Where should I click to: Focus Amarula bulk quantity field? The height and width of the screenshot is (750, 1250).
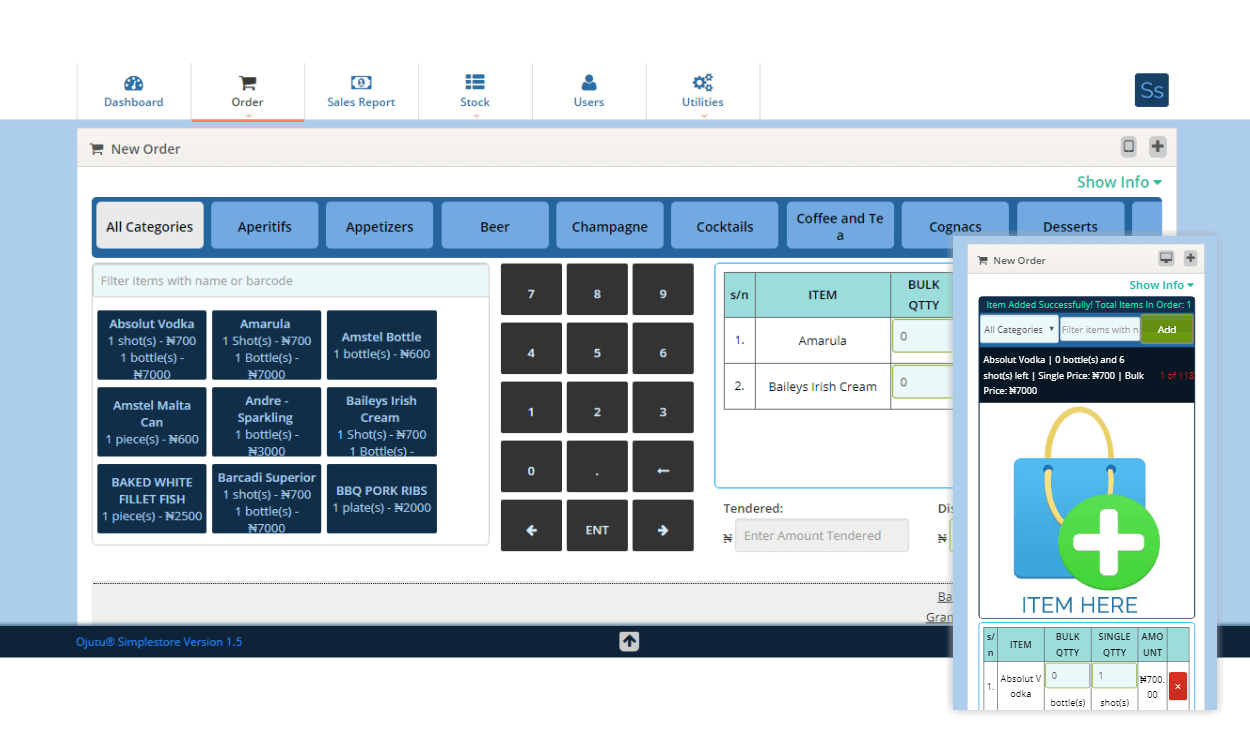click(x=922, y=337)
